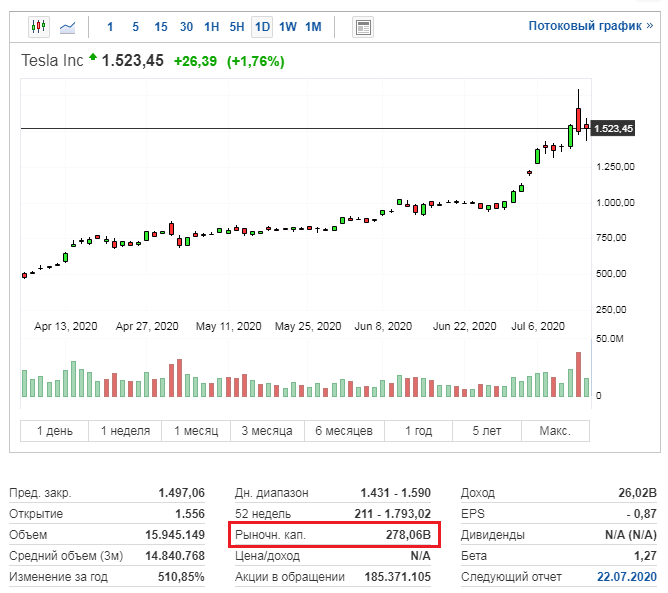The height and width of the screenshot is (593, 668).
Task: Select the 30 minute interval
Action: click(x=186, y=27)
